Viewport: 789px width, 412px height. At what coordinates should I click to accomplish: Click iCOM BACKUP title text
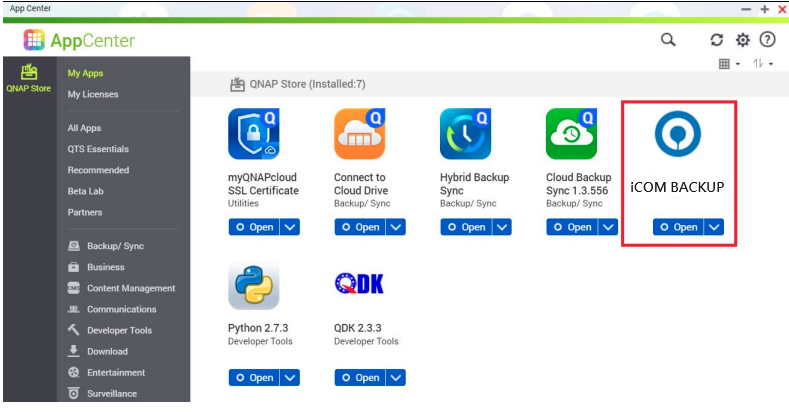(x=677, y=187)
